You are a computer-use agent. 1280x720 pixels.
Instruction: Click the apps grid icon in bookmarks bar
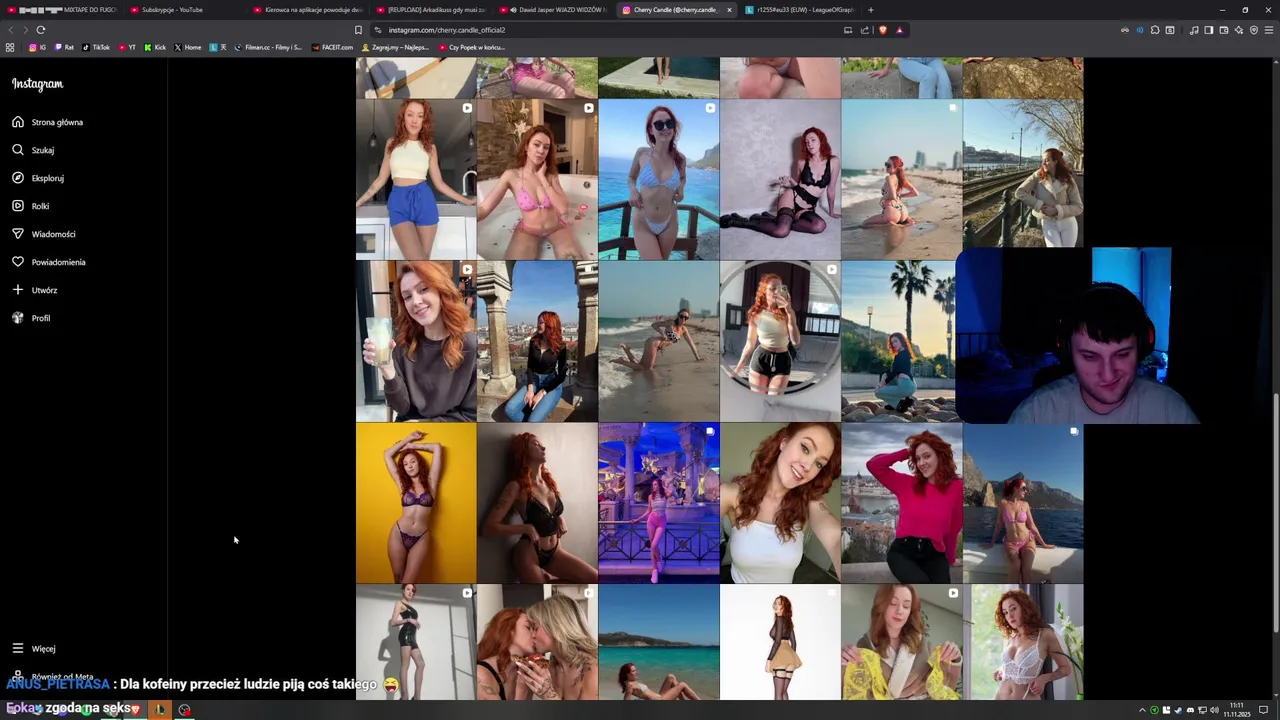[x=10, y=47]
